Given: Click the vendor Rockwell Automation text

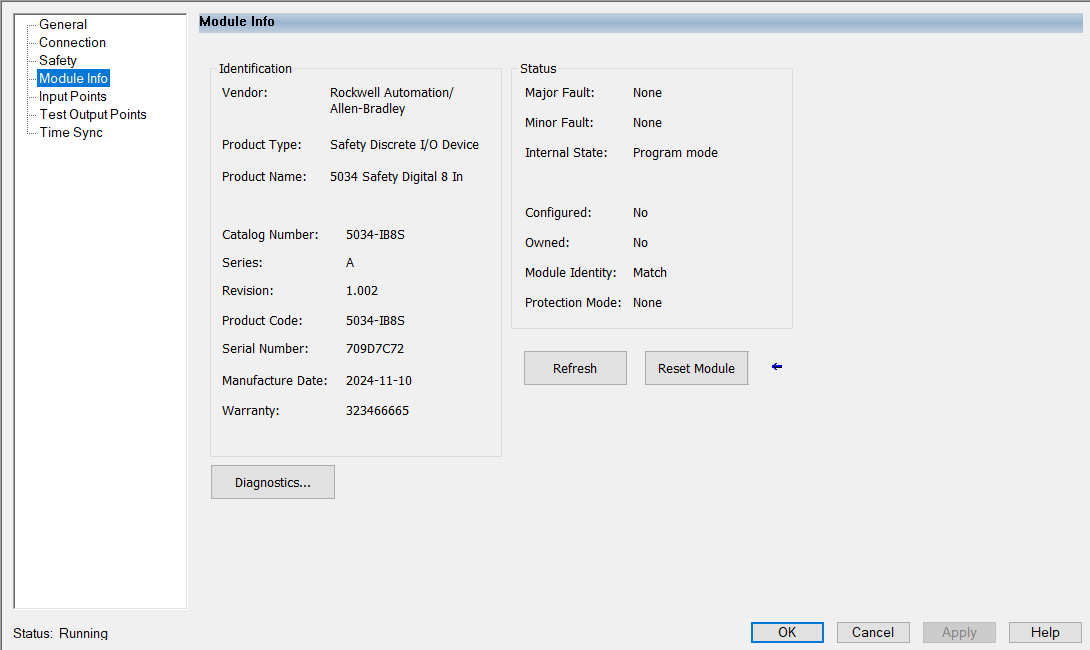Looking at the screenshot, I should 391,101.
